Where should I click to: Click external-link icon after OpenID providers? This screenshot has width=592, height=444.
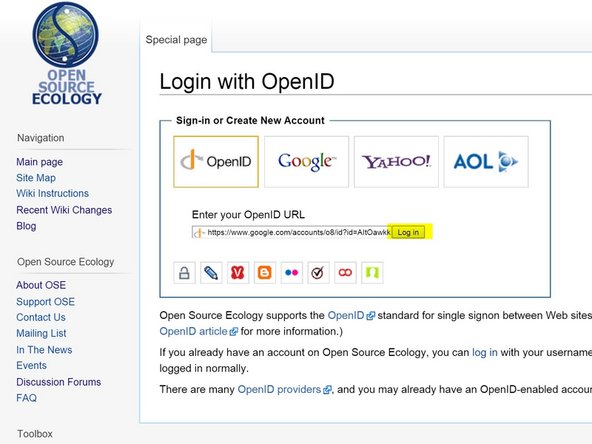(x=327, y=390)
